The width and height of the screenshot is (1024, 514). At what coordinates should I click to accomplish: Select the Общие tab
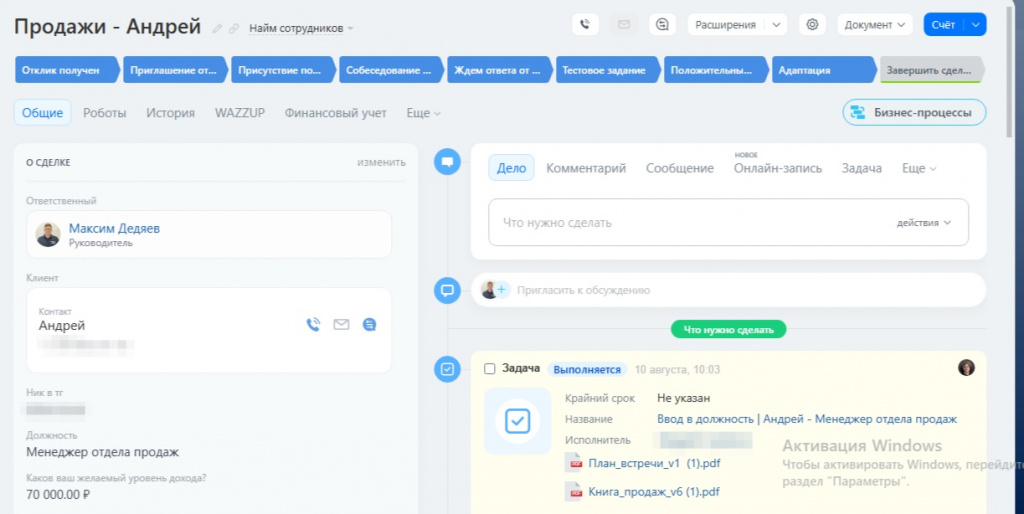pos(42,112)
